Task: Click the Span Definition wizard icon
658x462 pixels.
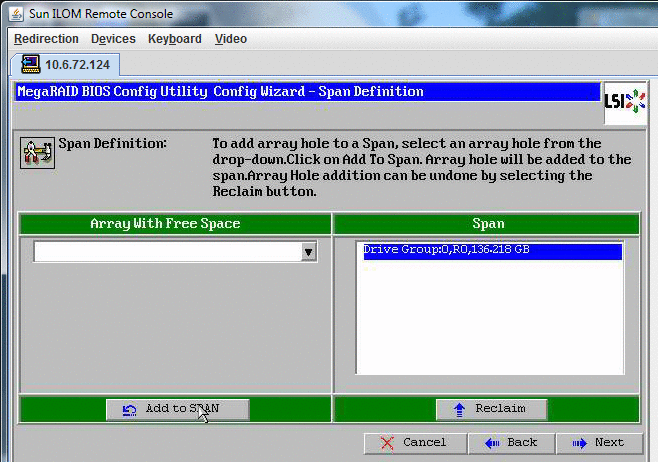Action: tap(37, 153)
